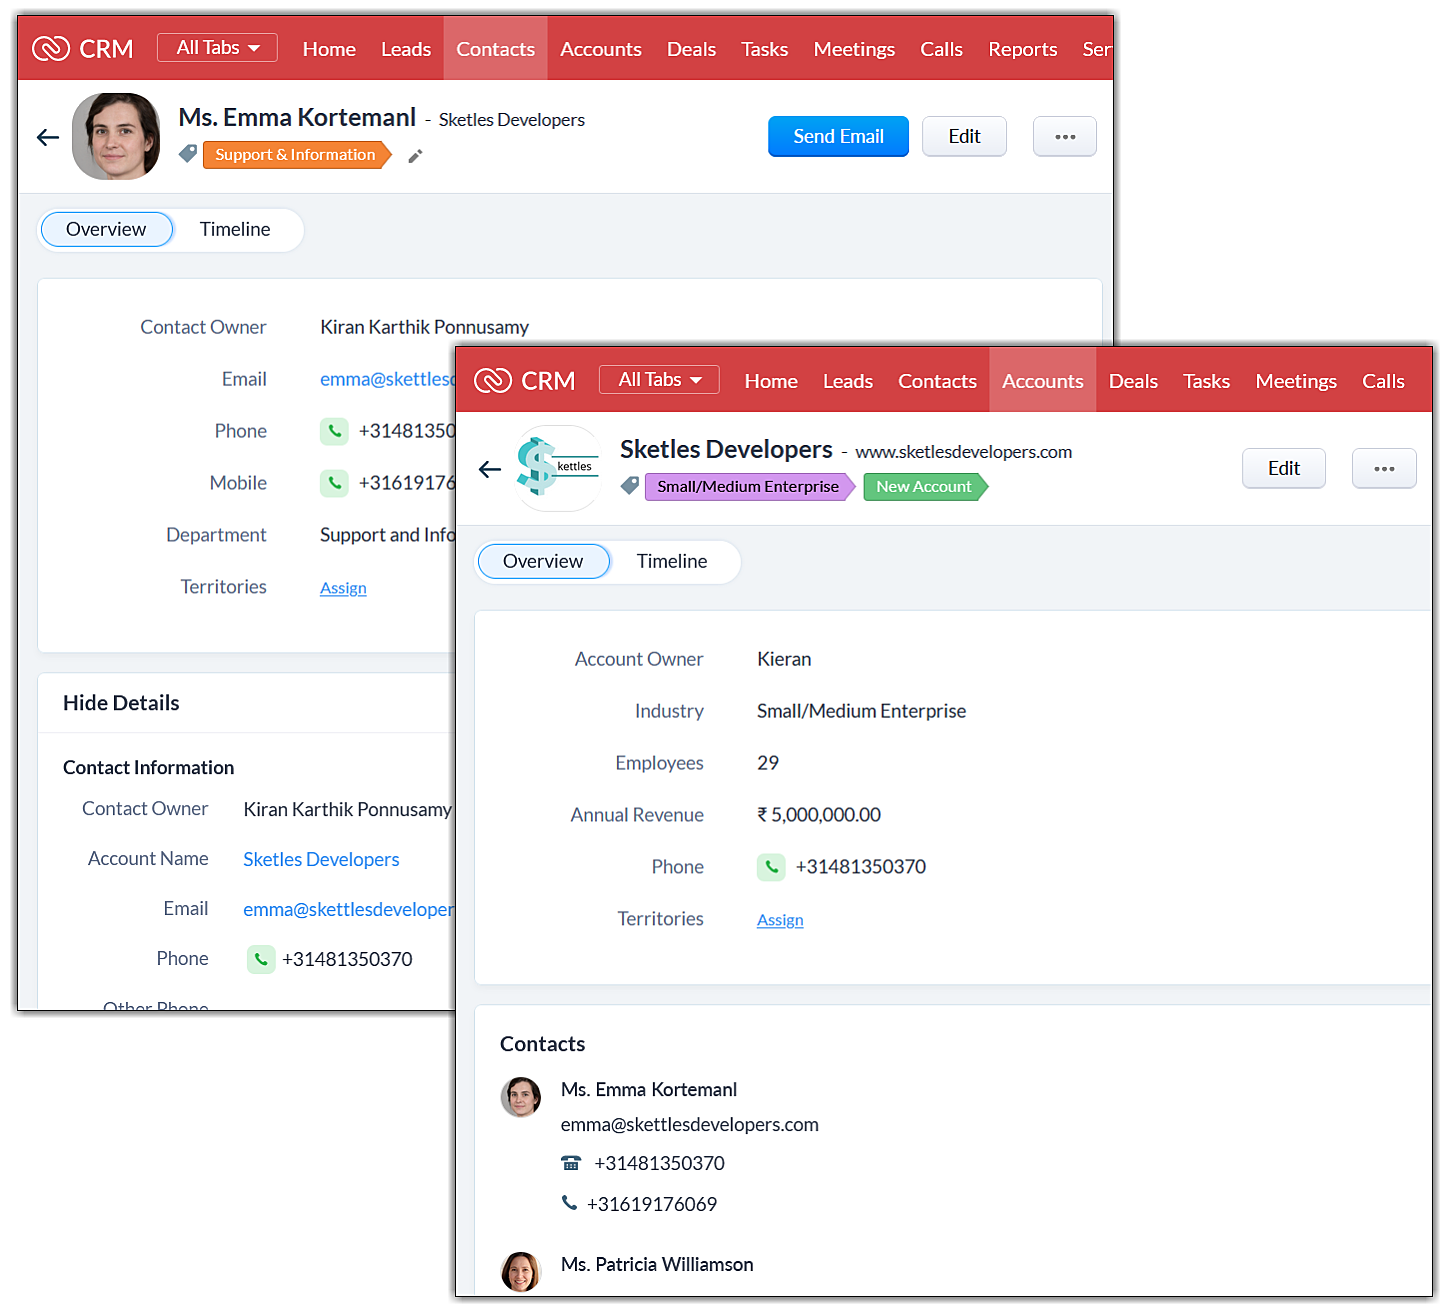Click the tag icon beside Support & Information

pos(188,154)
